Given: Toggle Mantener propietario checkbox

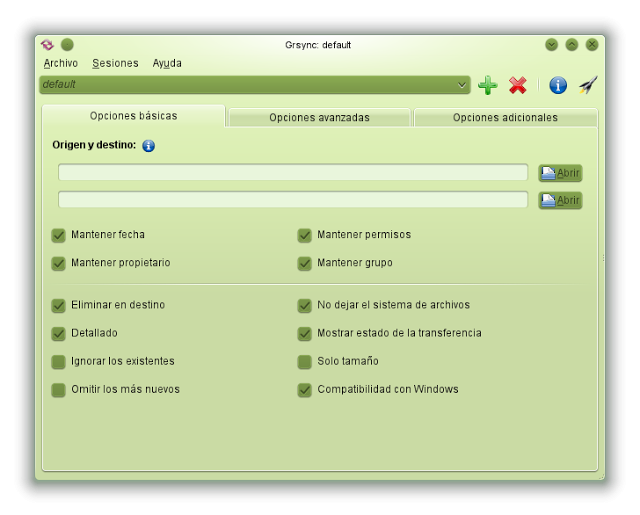Looking at the screenshot, I should click(58, 263).
